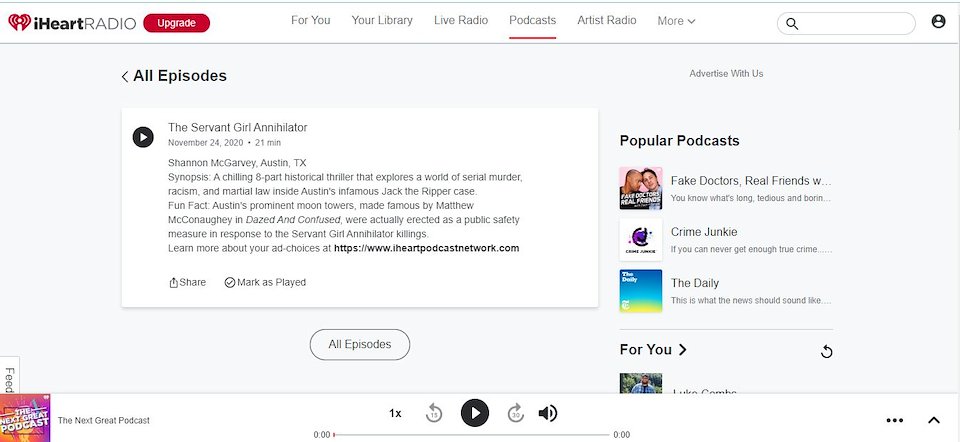Change the 1x playback speed

coord(395,413)
